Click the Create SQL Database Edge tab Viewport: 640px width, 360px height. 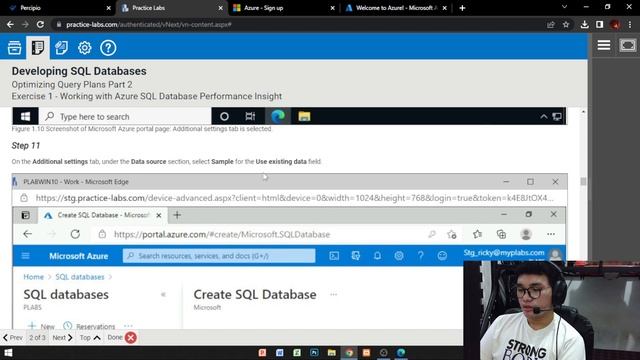pos(102,215)
